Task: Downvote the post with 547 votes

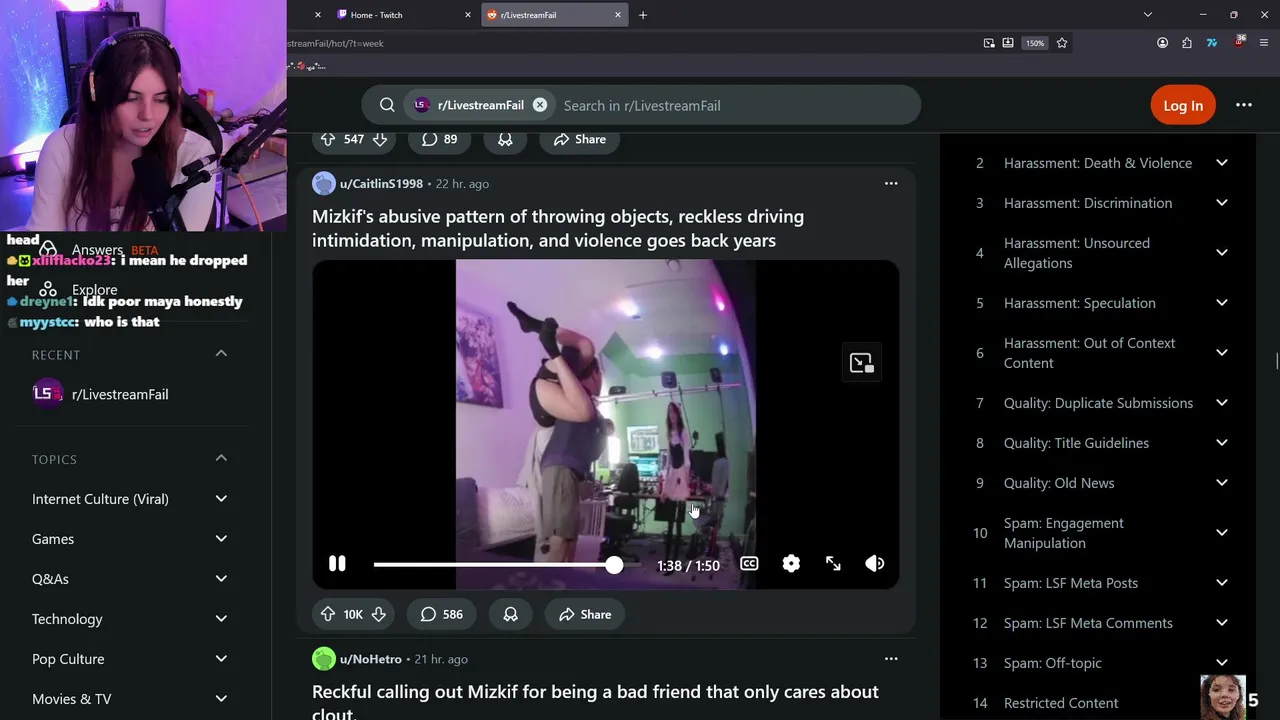Action: point(380,139)
